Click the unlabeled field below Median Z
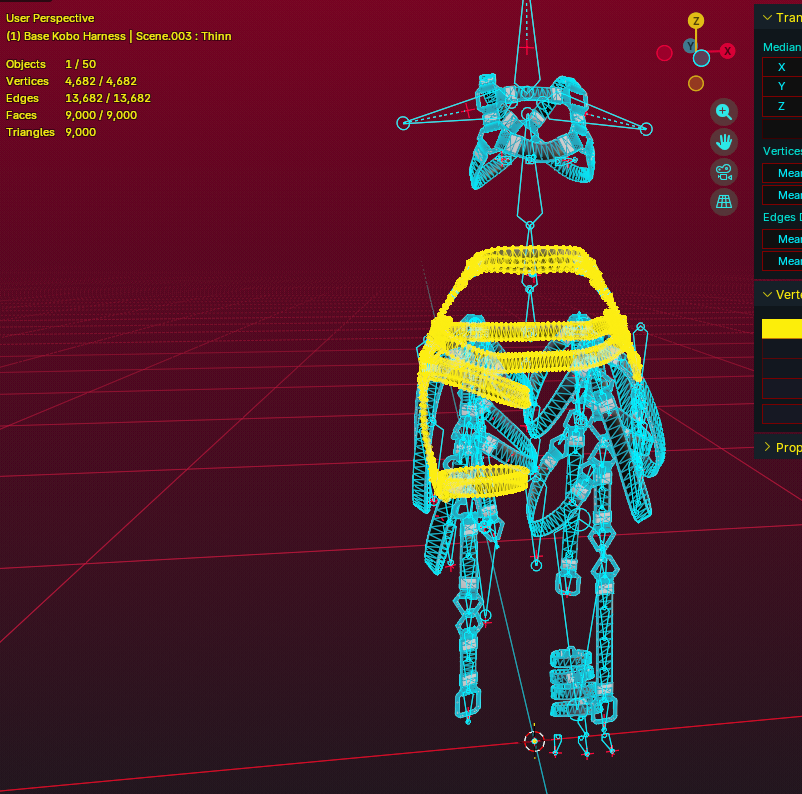The image size is (802, 794). [782, 128]
